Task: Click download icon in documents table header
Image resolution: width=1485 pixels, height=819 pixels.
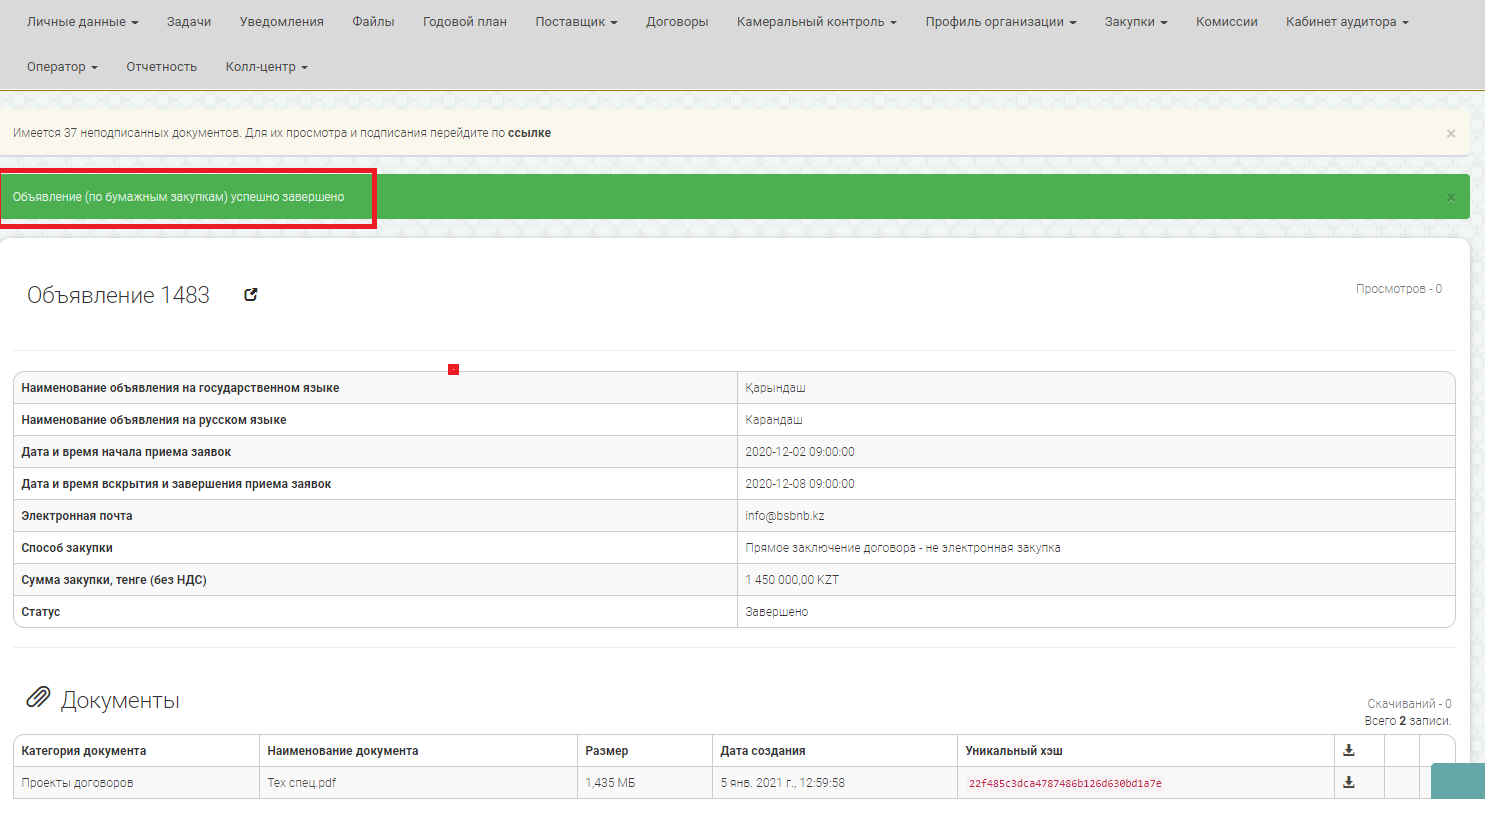Action: (1348, 750)
